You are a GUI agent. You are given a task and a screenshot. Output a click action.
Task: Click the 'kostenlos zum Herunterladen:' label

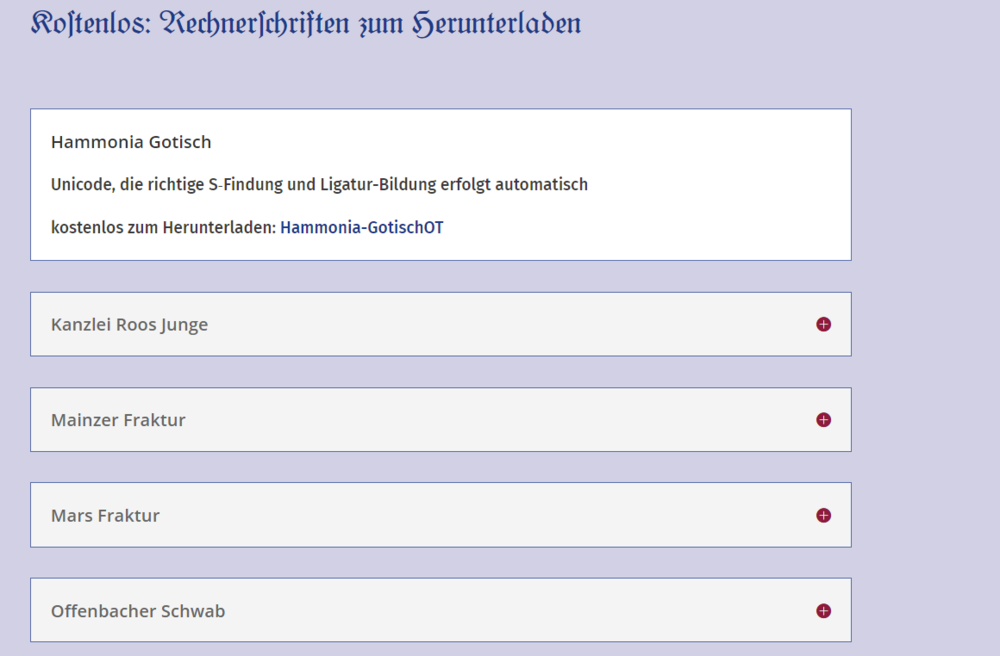163,228
